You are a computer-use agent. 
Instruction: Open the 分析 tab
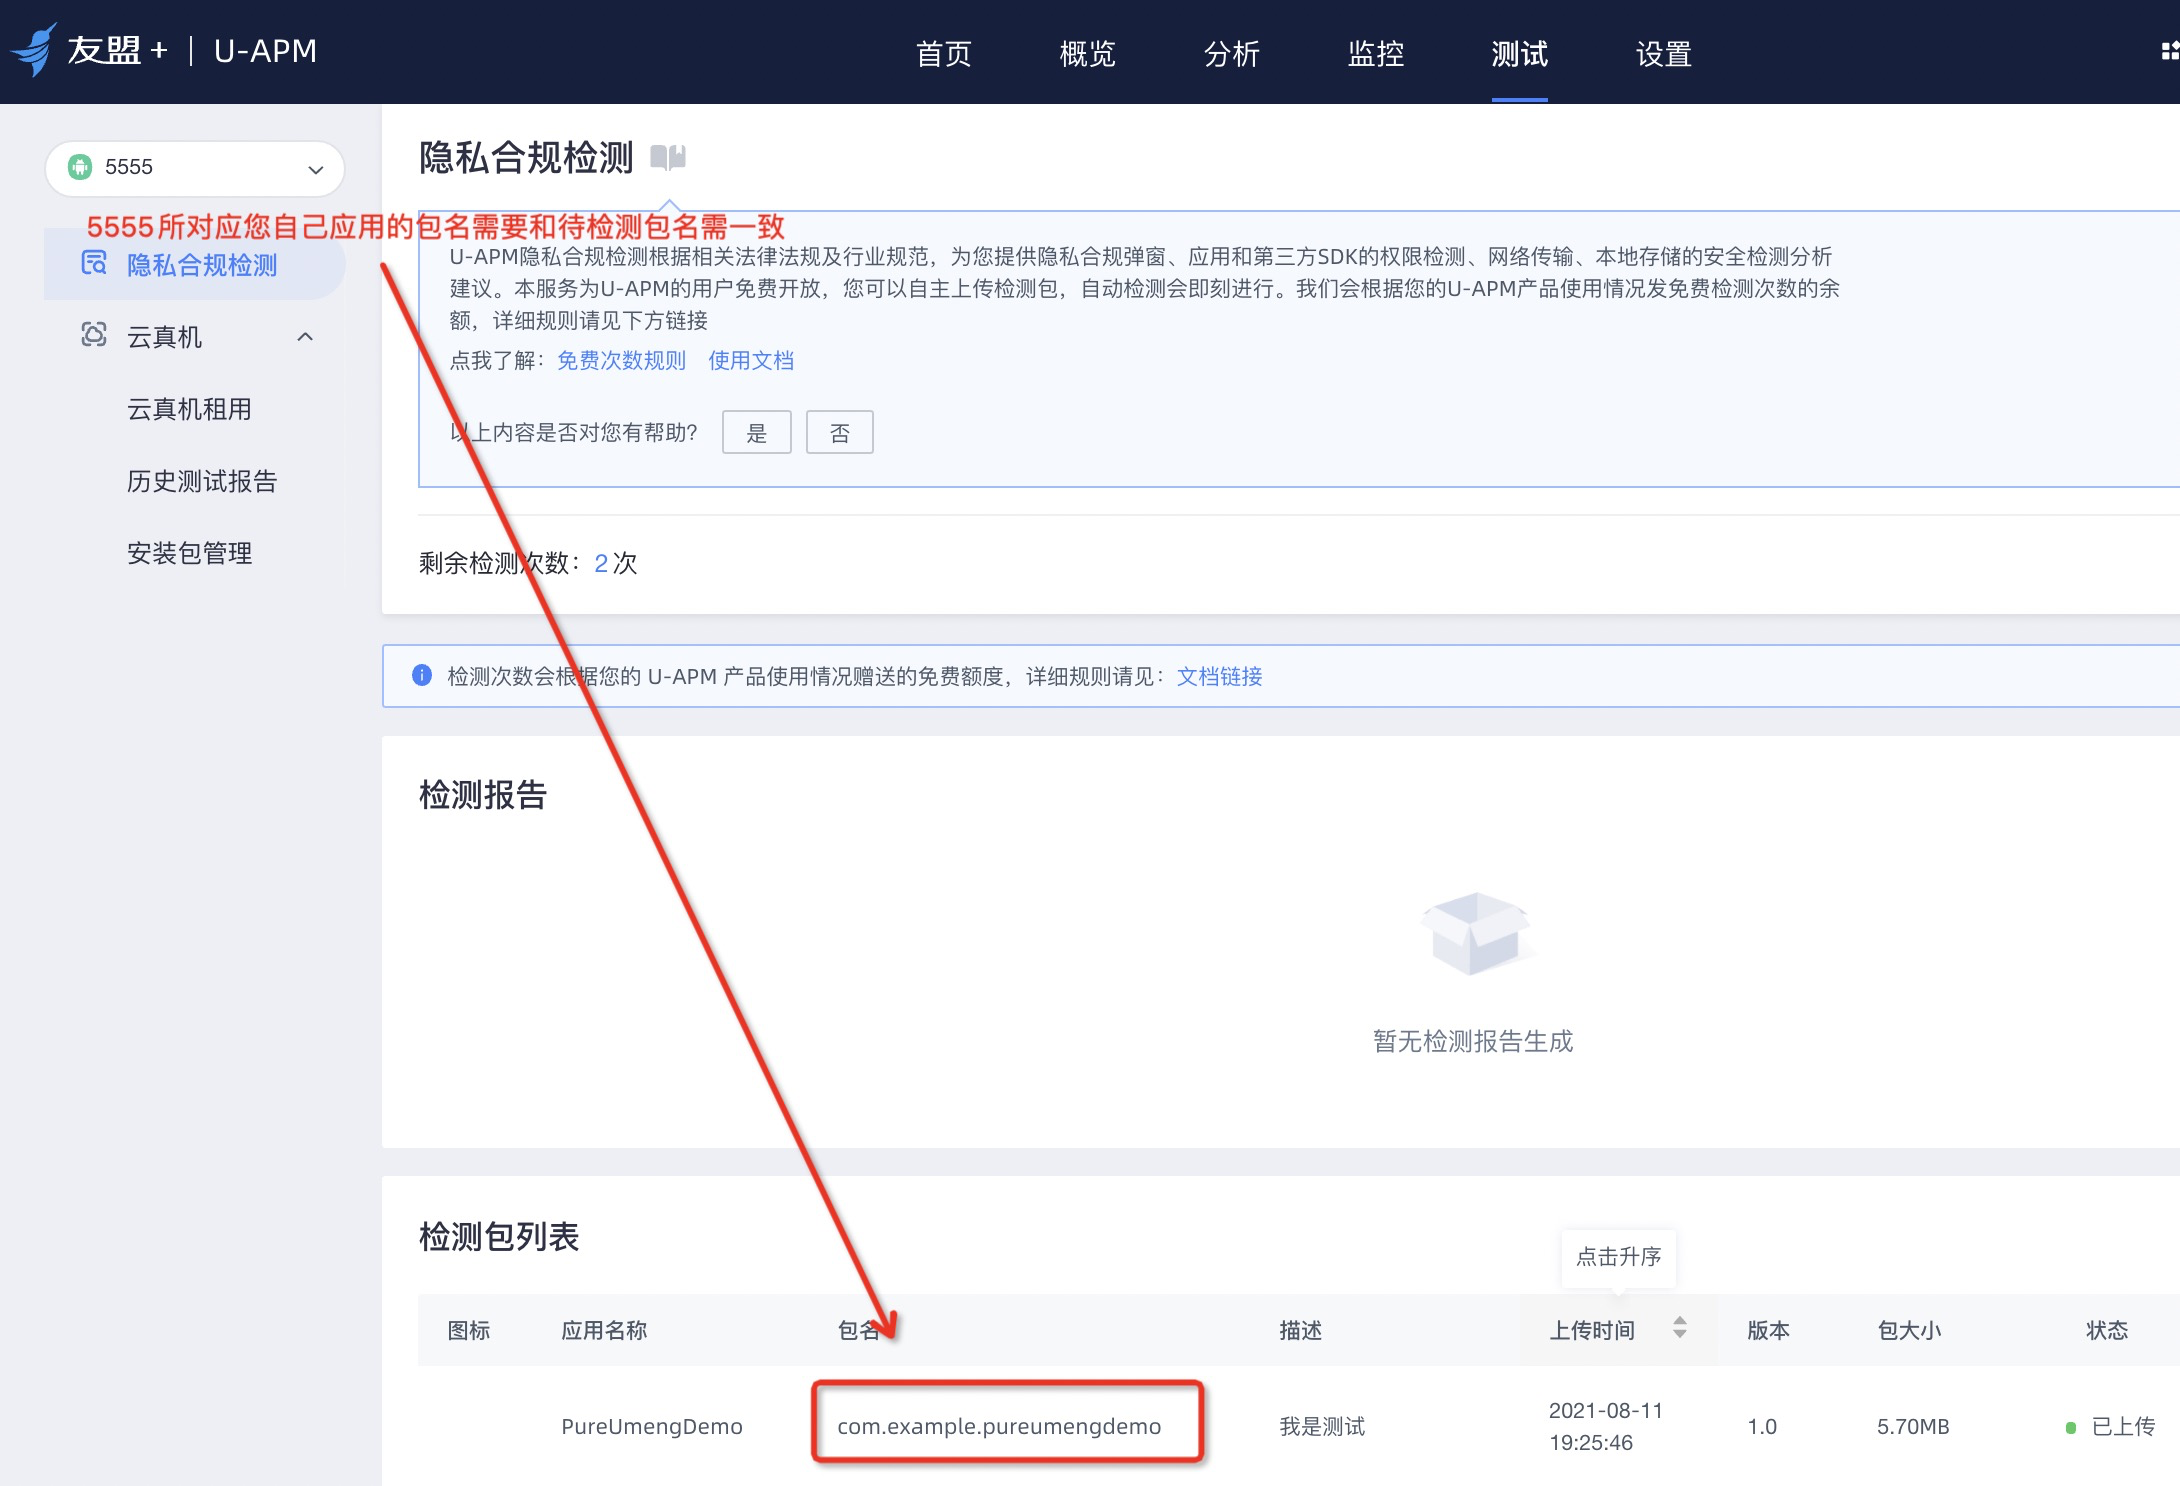point(1232,53)
